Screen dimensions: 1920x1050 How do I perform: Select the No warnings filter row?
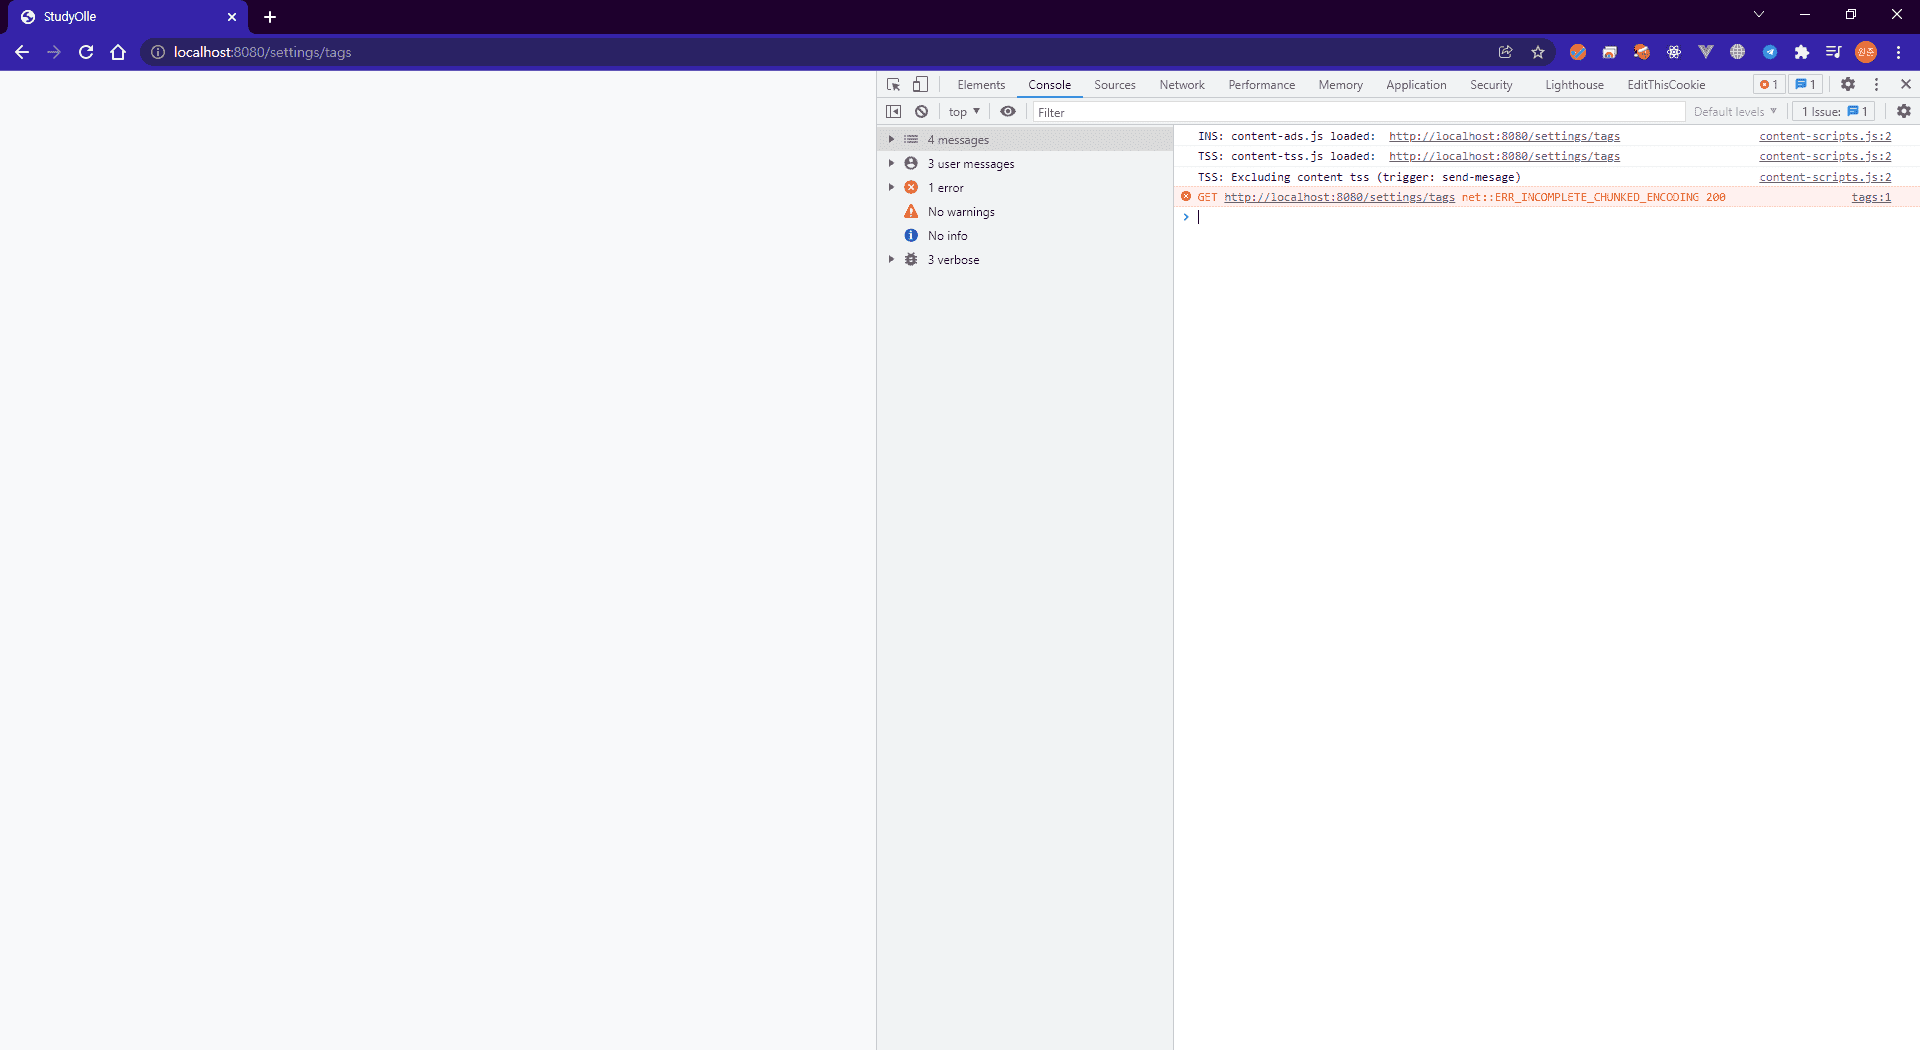click(1025, 212)
